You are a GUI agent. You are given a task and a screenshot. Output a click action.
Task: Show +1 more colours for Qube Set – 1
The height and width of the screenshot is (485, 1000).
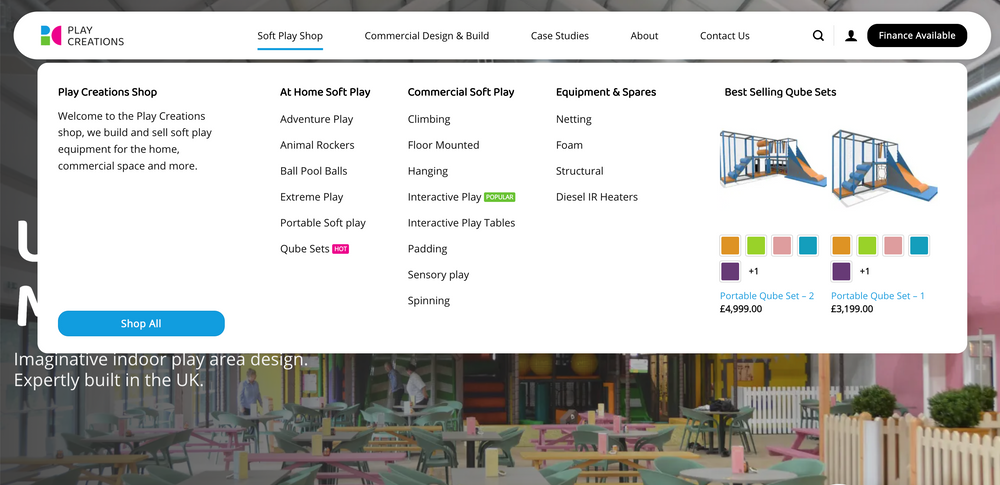tap(864, 271)
